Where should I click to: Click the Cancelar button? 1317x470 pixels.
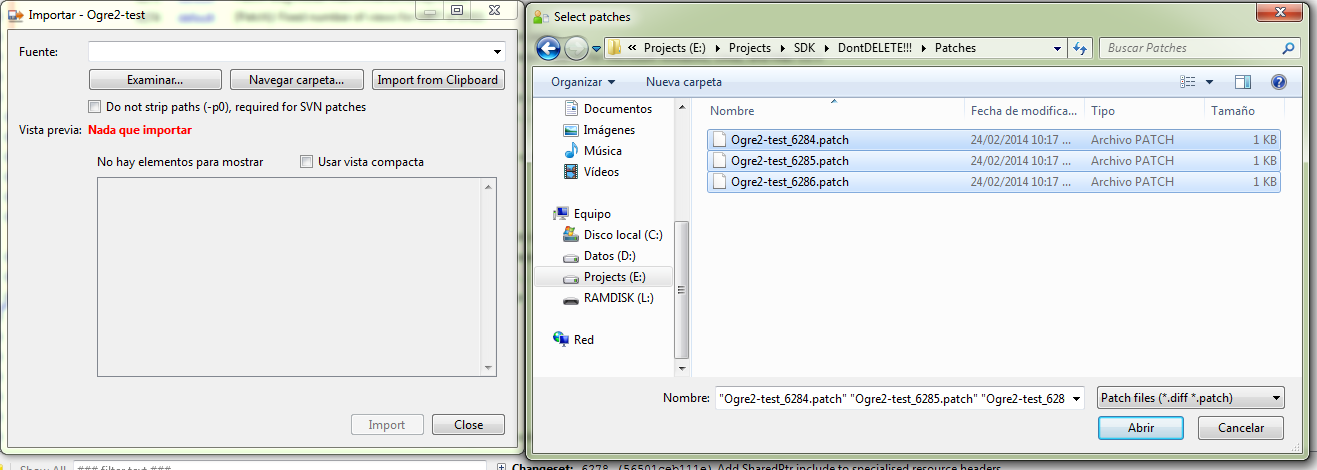point(1239,428)
